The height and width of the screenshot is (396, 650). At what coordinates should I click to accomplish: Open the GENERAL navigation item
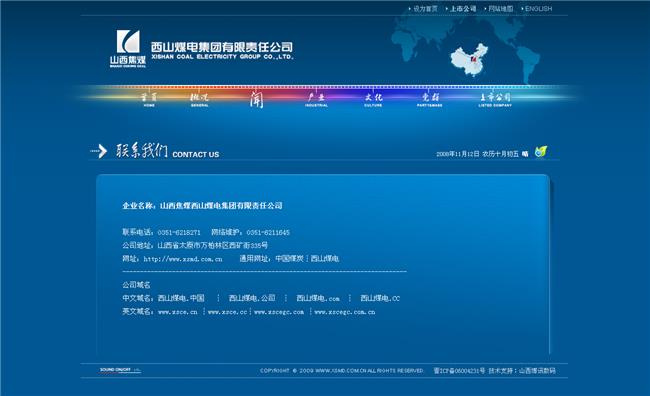[x=199, y=100]
